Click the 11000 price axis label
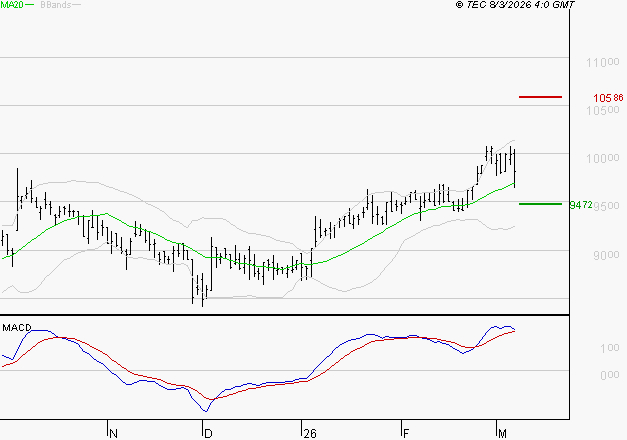The height and width of the screenshot is (440, 627). 603,62
